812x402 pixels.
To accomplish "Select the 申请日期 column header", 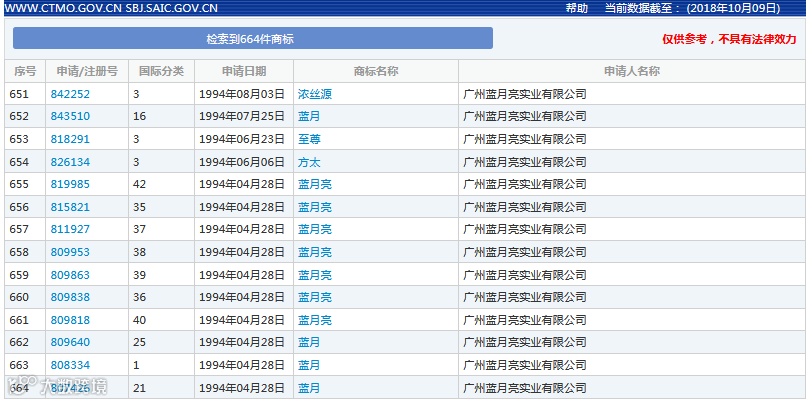I will (x=244, y=71).
